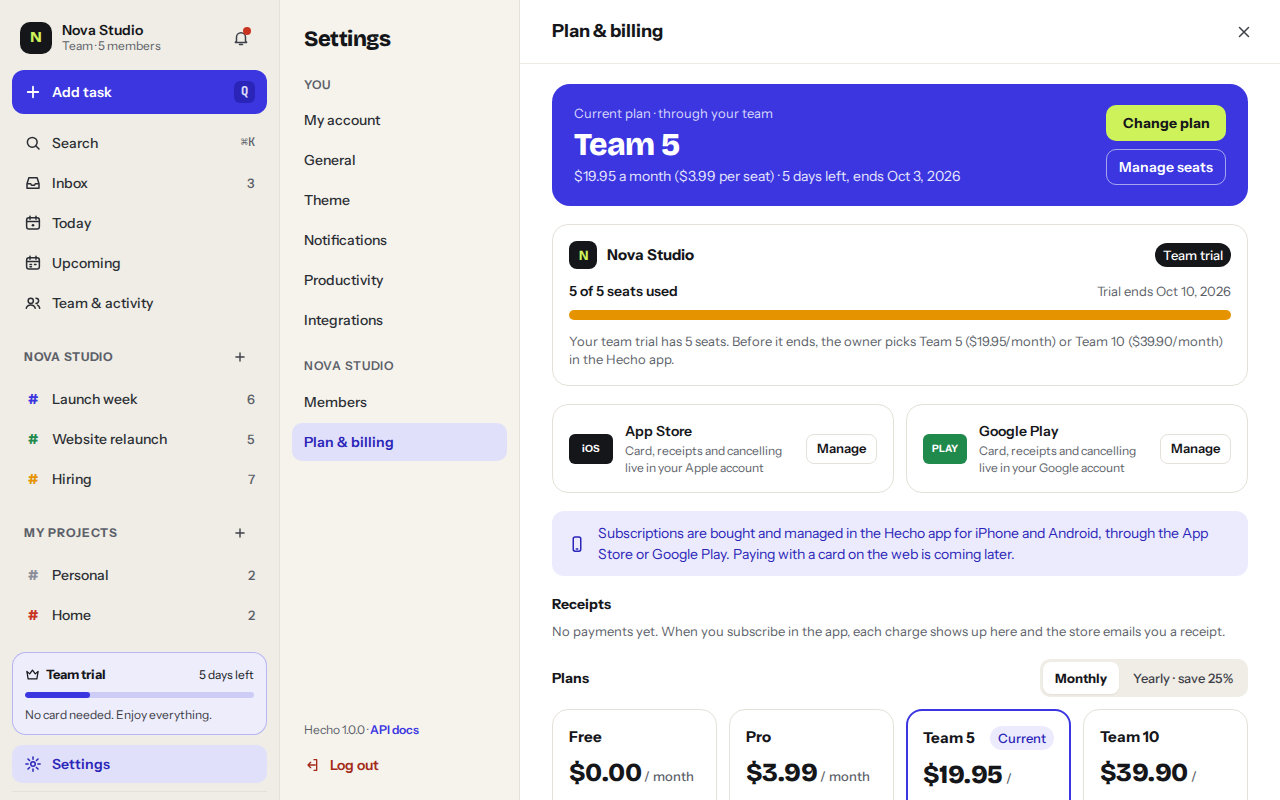1280x800 pixels.
Task: Click the orange hash icon for Hiring
Action: pos(33,479)
